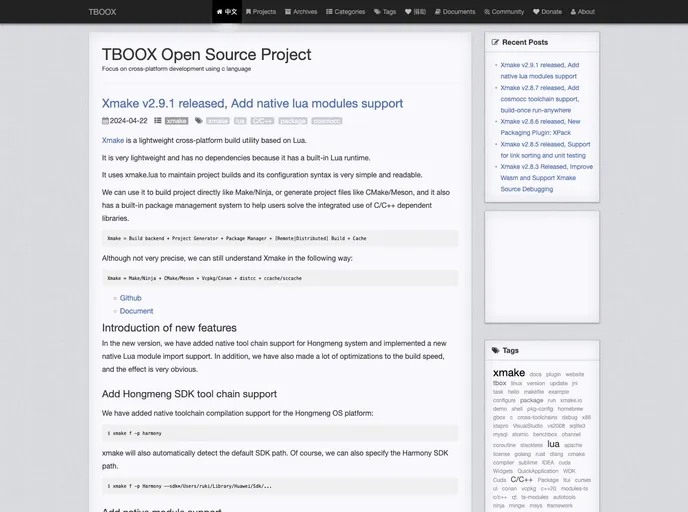Switch to the 中文 language version

point(227,12)
